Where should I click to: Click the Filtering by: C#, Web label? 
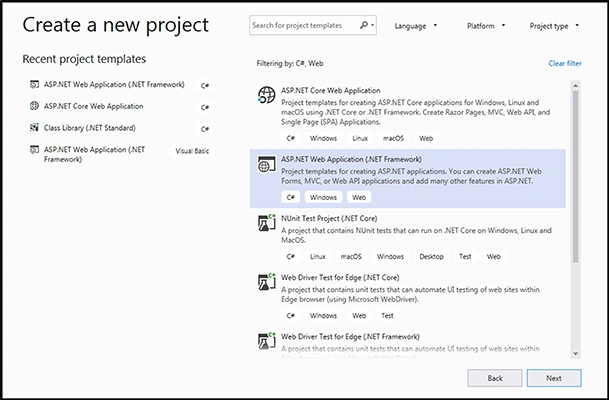coord(290,63)
